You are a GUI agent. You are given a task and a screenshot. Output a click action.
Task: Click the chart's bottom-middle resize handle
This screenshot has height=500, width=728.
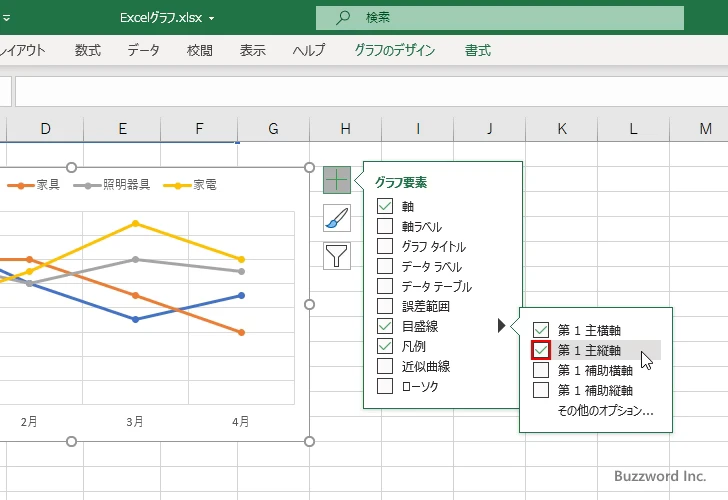point(72,441)
